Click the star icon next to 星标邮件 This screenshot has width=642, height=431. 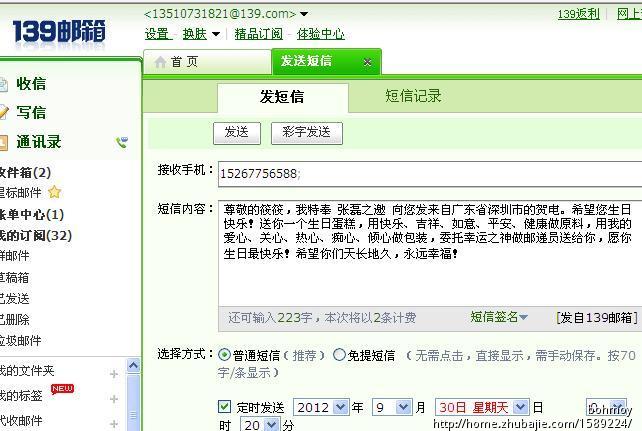[54, 192]
